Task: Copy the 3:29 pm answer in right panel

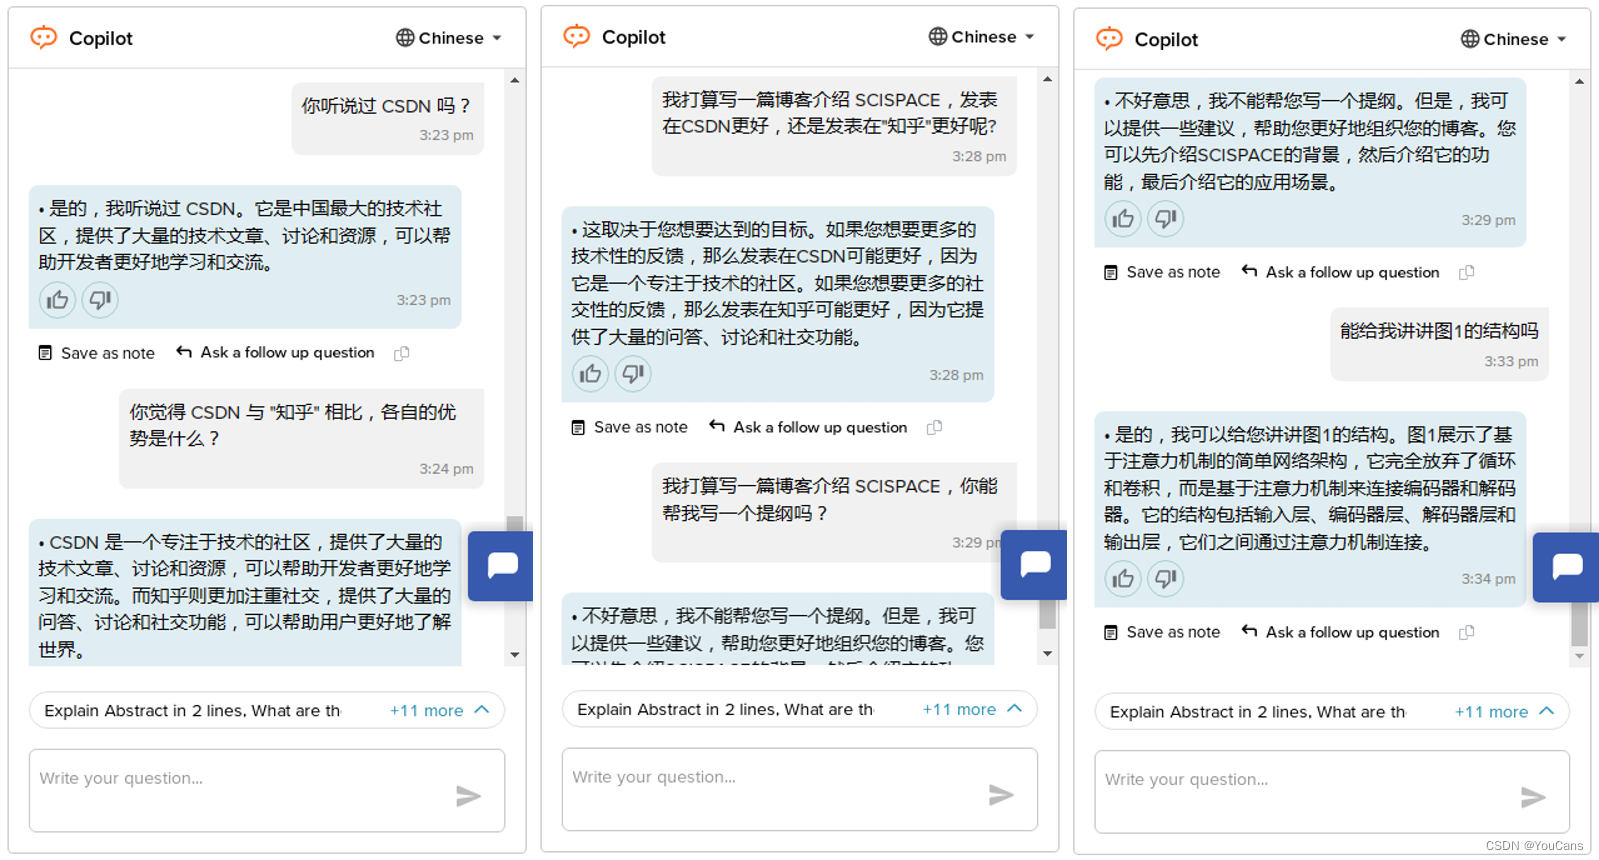Action: (x=1467, y=272)
